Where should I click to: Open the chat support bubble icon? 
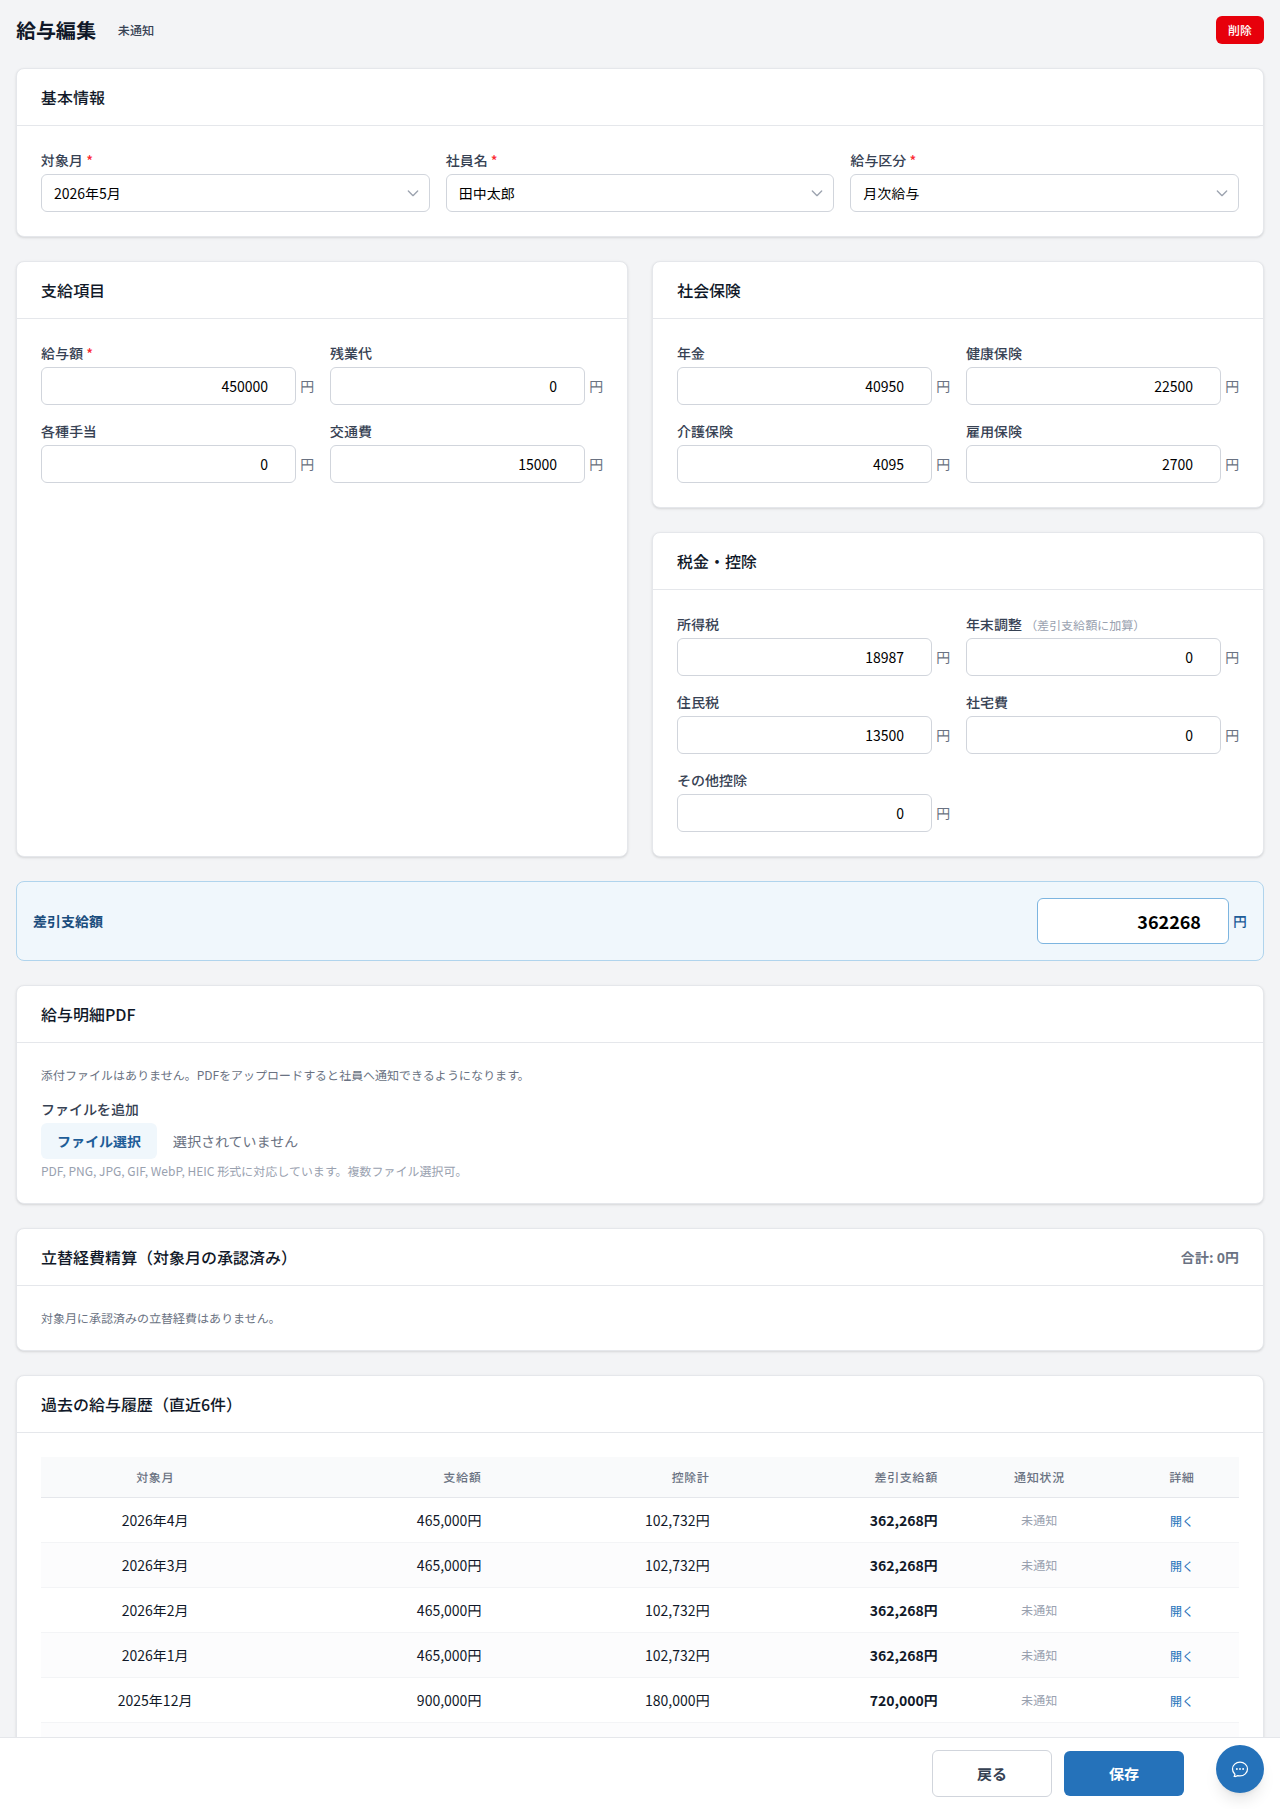click(1240, 1769)
